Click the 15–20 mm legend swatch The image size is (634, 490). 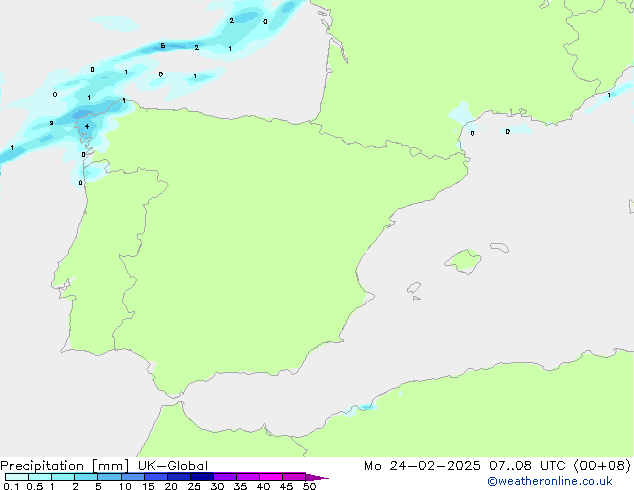(156, 477)
